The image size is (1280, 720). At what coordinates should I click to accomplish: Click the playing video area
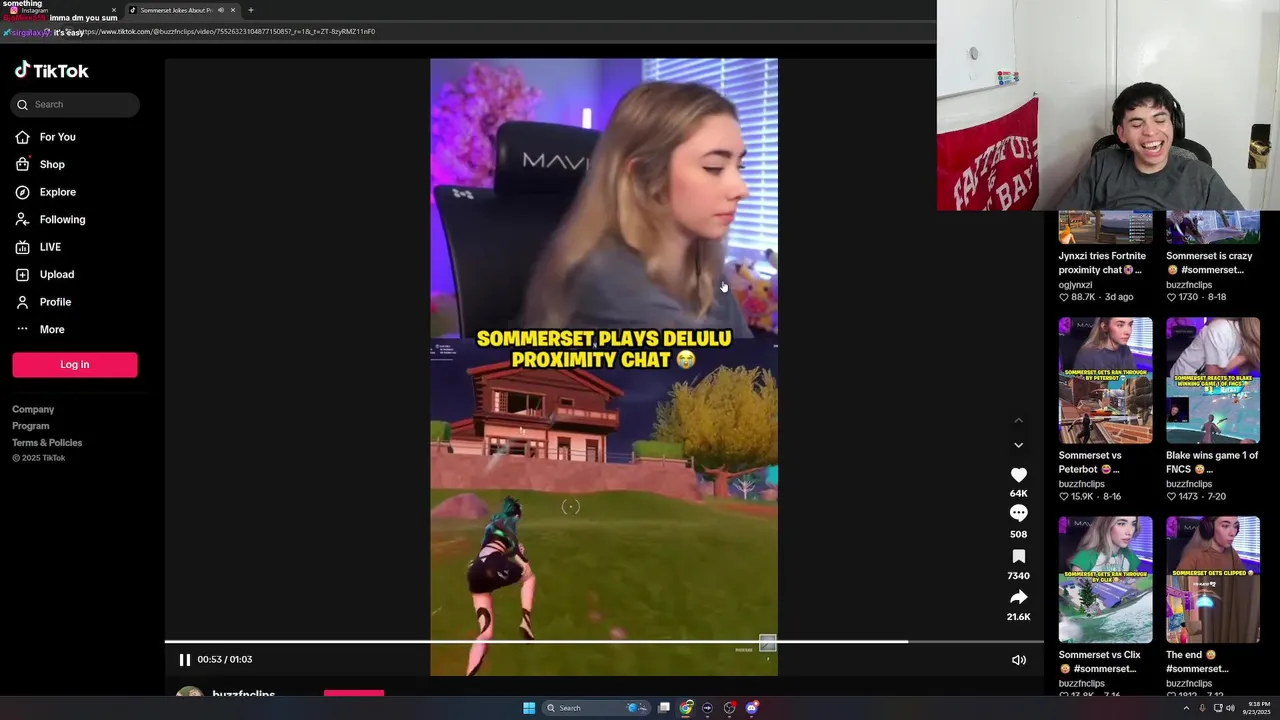[604, 367]
